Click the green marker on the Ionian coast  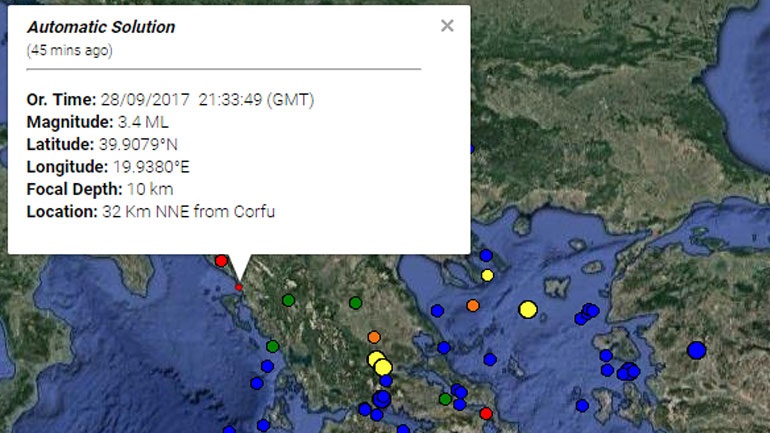click(273, 347)
